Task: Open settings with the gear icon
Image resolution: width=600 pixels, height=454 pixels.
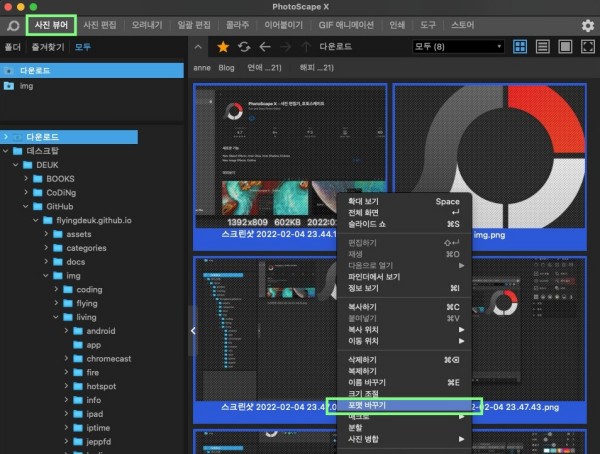Action: point(587,25)
